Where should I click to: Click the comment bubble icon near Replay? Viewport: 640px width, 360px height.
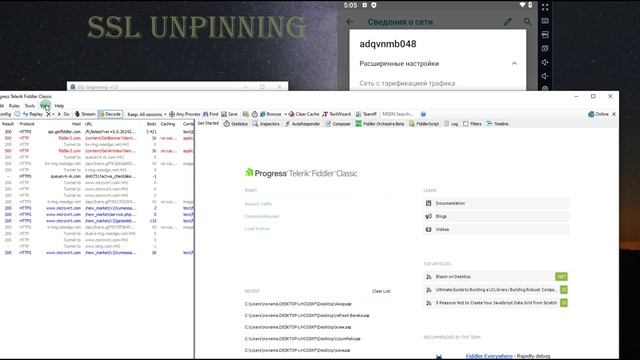coord(17,114)
